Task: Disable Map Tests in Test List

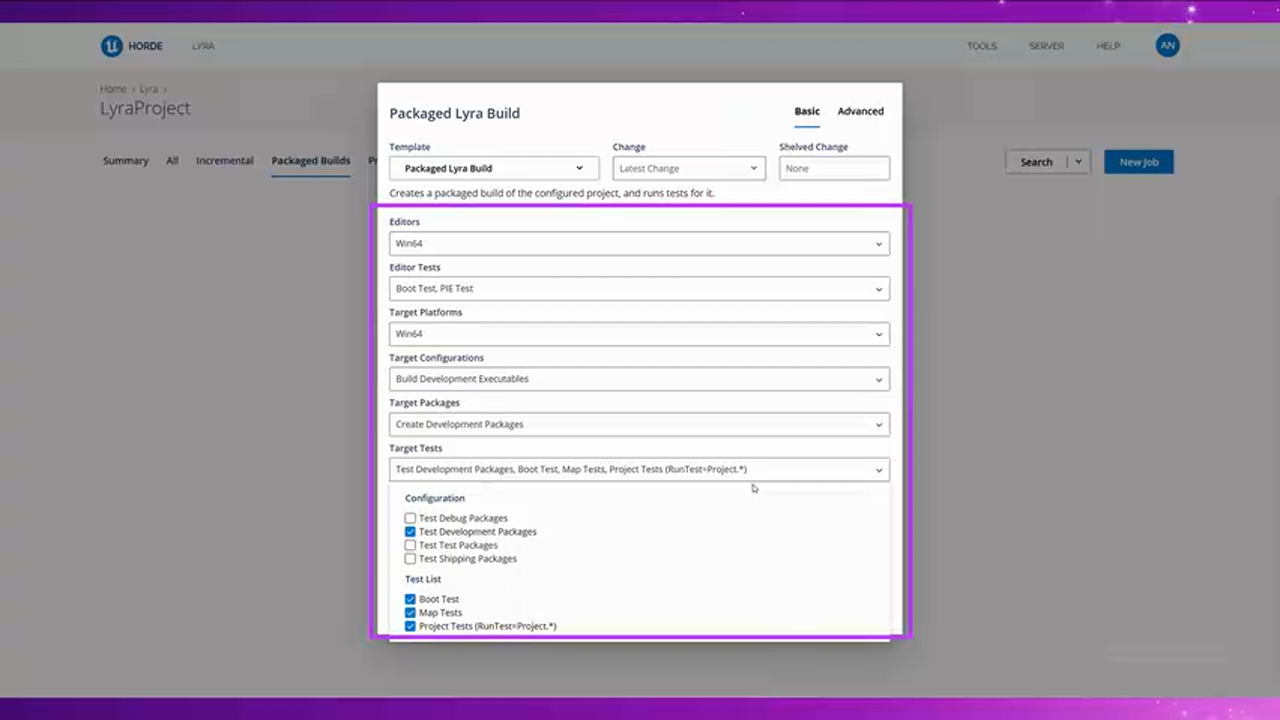Action: tap(410, 613)
